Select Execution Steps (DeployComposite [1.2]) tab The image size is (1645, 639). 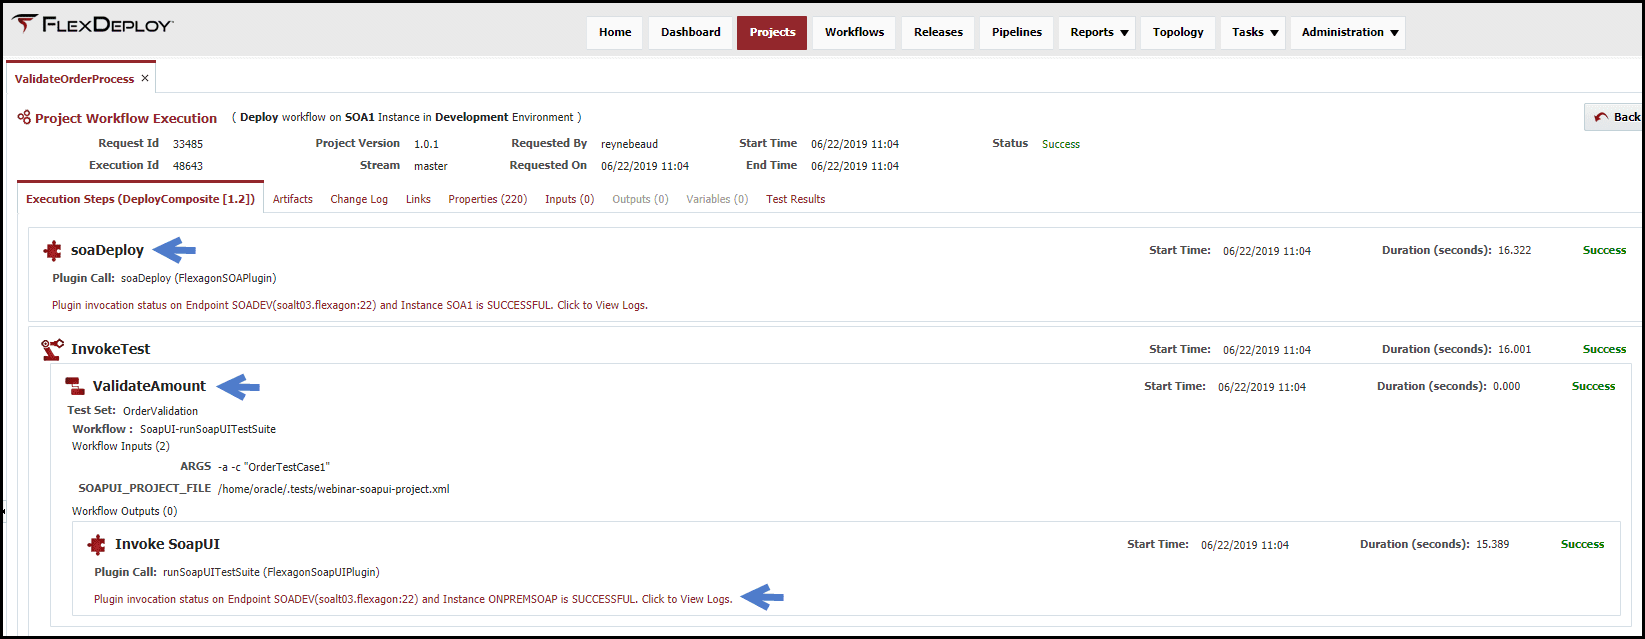click(x=140, y=199)
